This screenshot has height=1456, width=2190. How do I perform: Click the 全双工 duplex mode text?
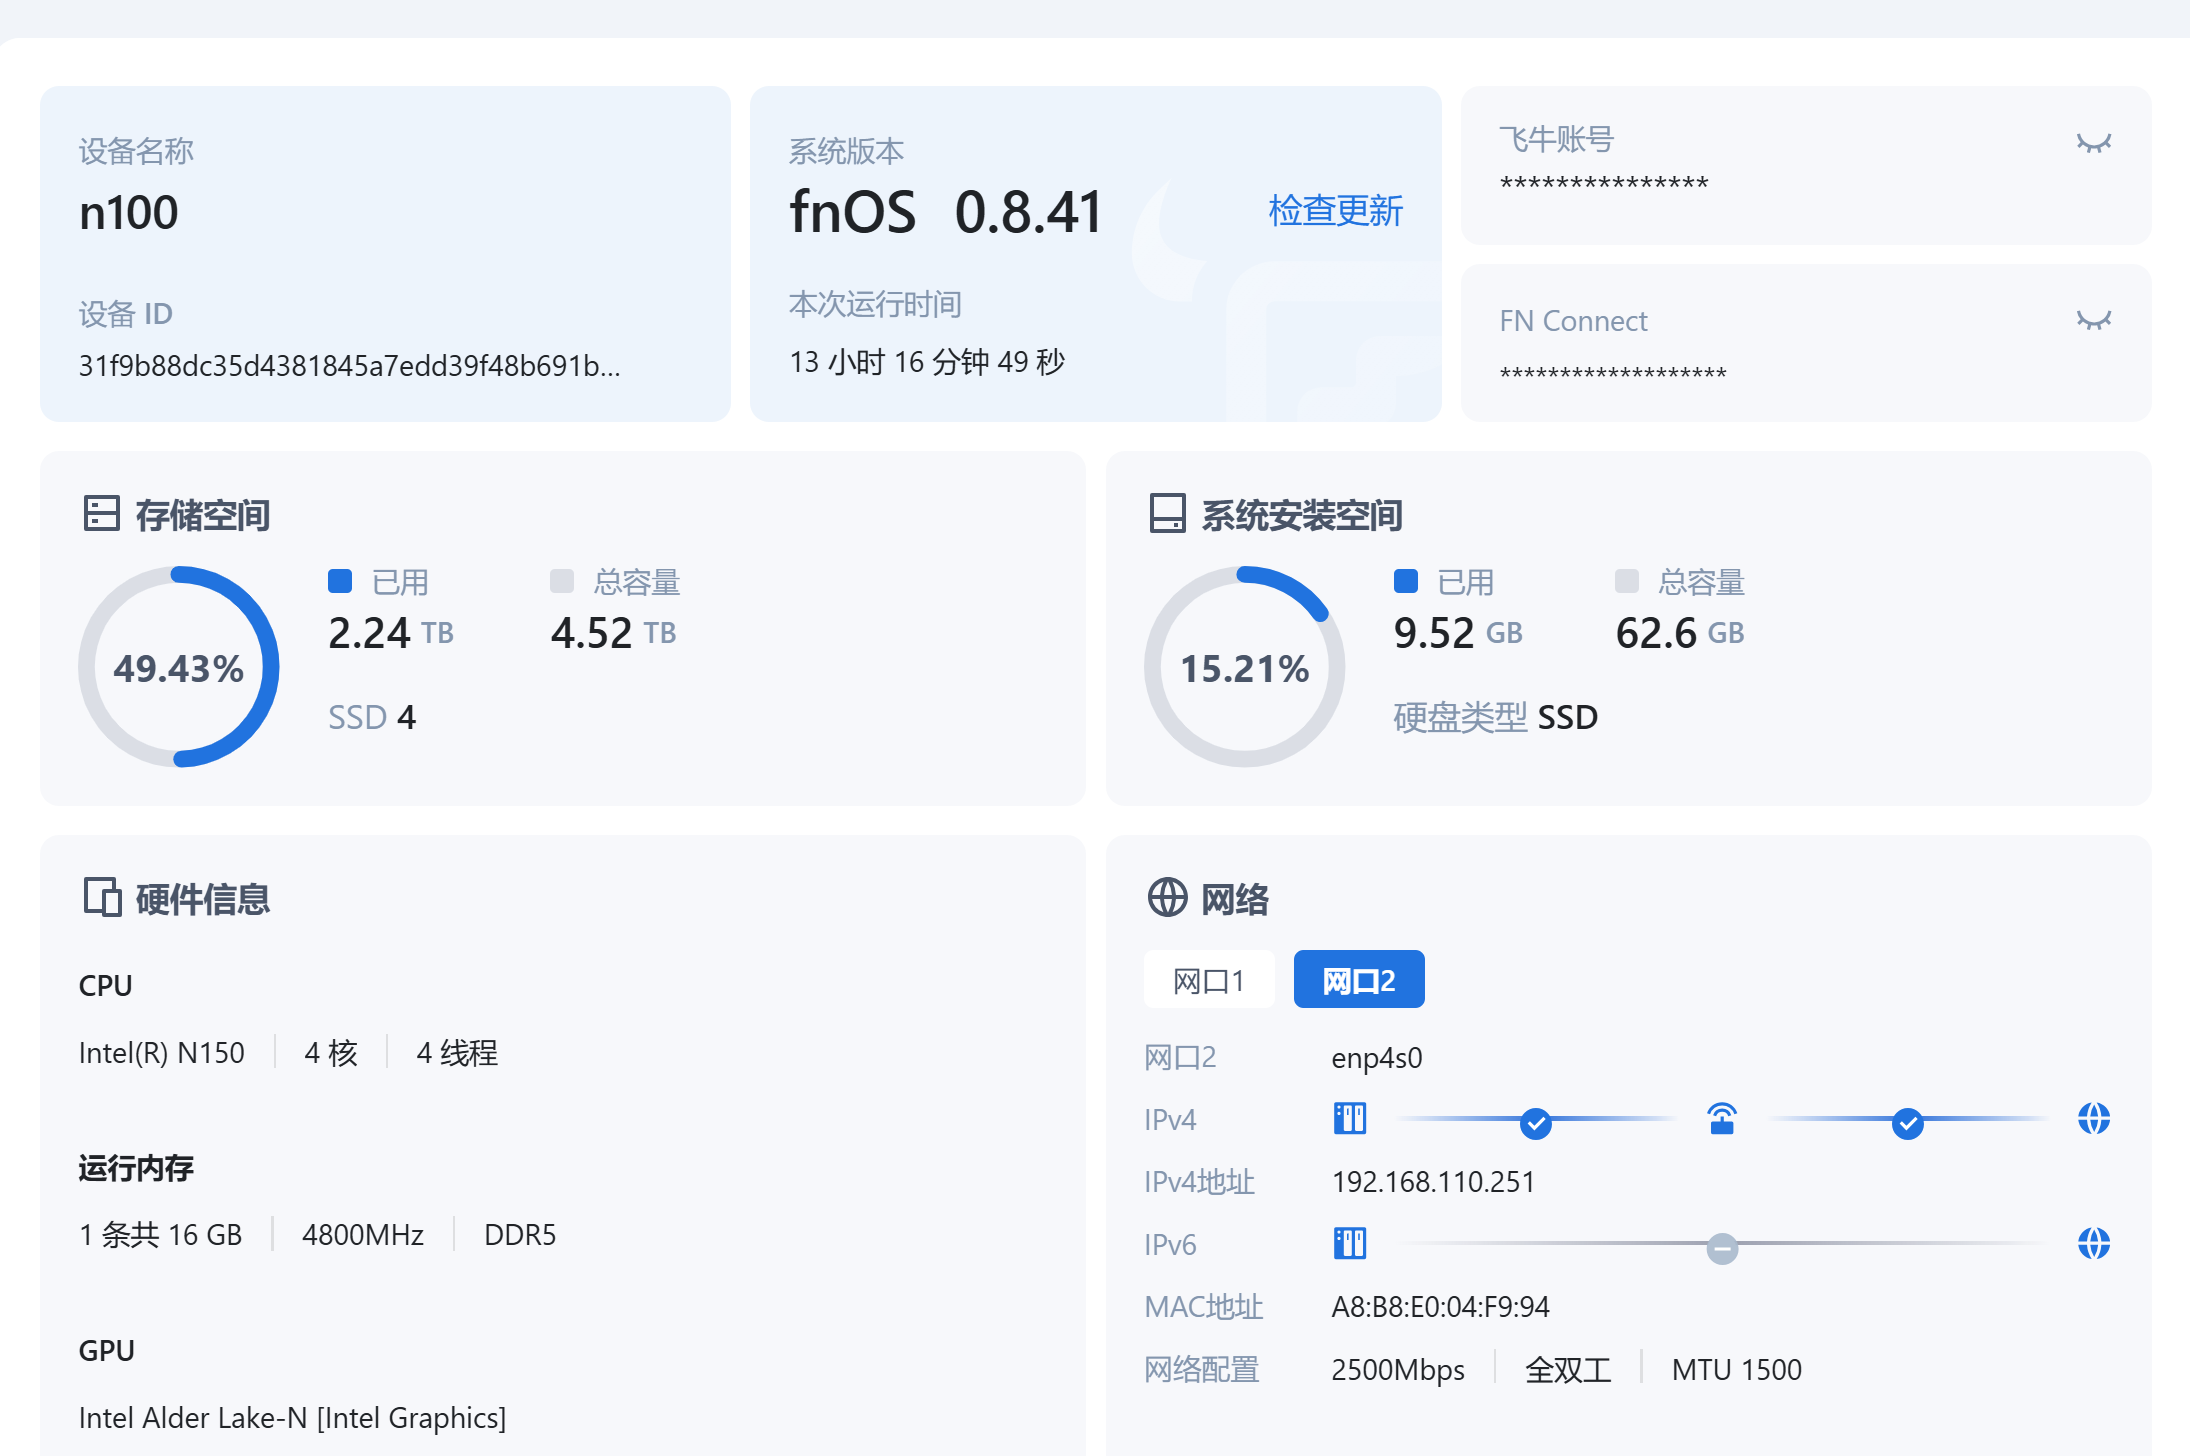1568,1370
